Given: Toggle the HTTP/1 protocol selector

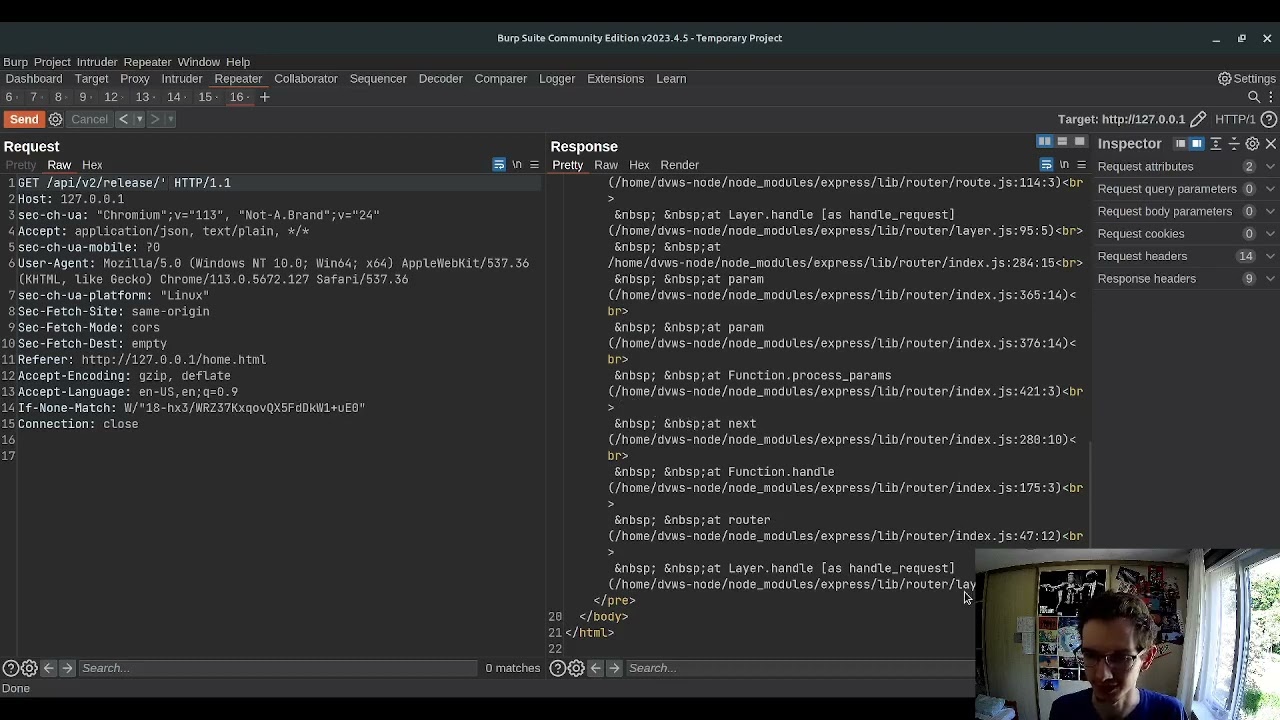Looking at the screenshot, I should 1235,120.
